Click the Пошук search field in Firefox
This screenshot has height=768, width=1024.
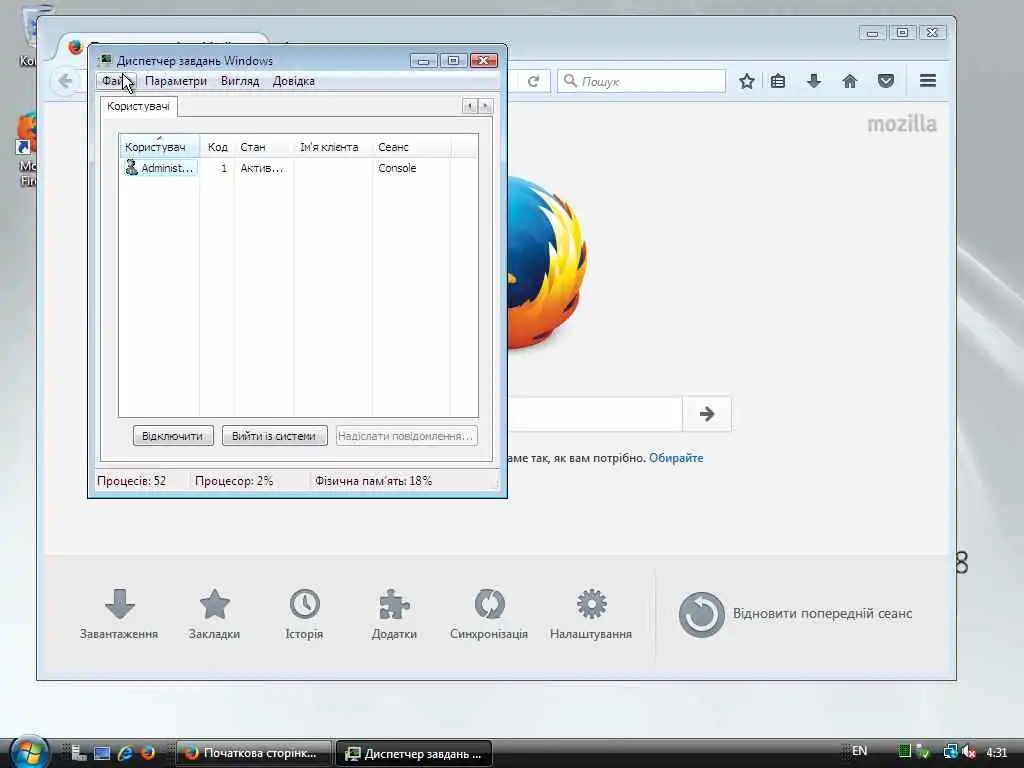pos(641,81)
